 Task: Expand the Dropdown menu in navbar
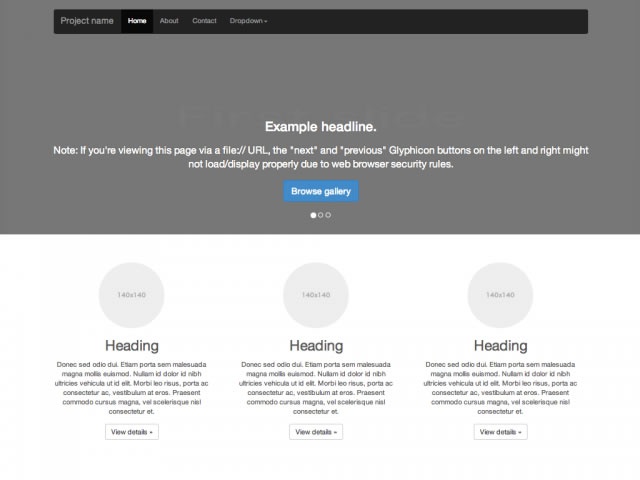[x=248, y=21]
